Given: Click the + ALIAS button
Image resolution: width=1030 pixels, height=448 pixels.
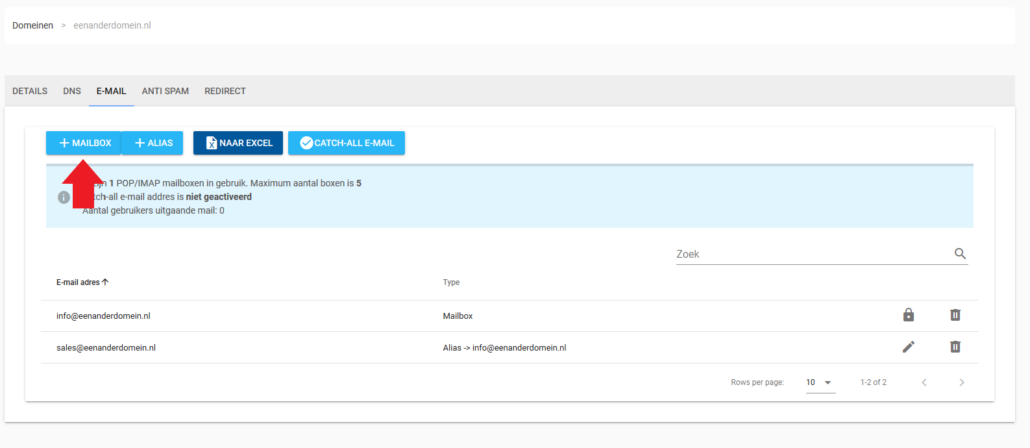Looking at the screenshot, I should click(x=153, y=143).
